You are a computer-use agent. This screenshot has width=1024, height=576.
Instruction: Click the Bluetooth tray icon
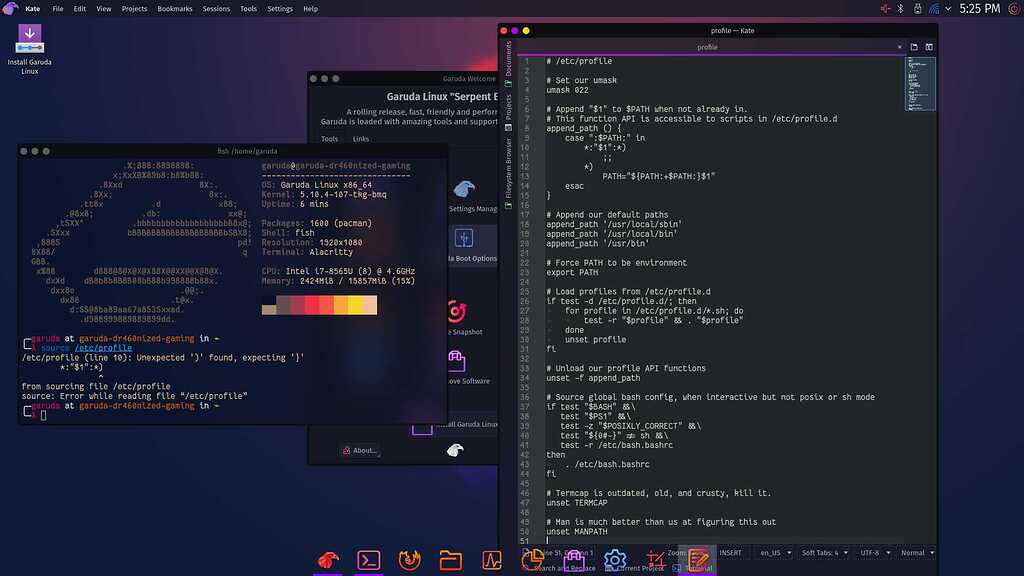[x=899, y=8]
